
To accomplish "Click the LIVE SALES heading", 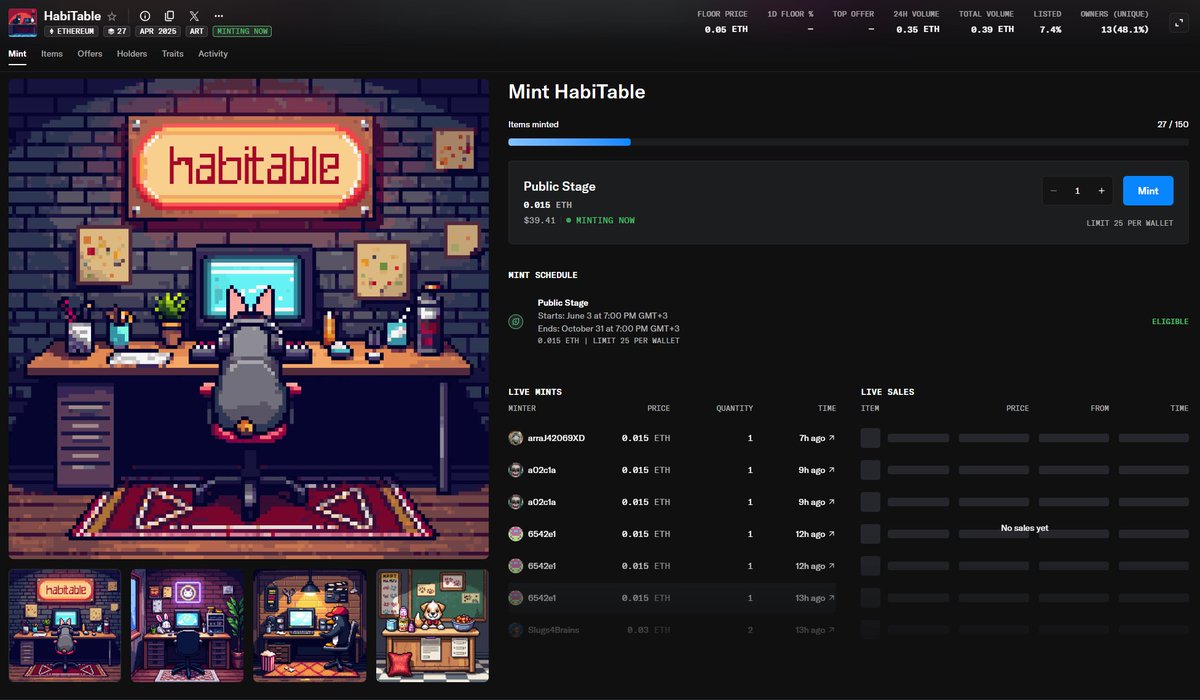I will pyautogui.click(x=887, y=392).
